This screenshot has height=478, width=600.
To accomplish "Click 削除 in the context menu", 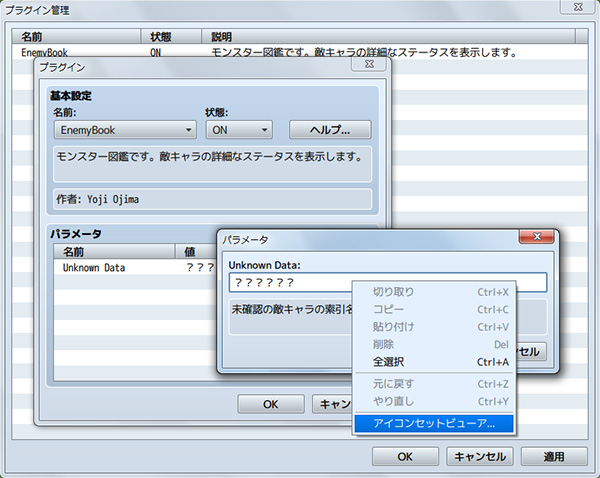I will 434,344.
